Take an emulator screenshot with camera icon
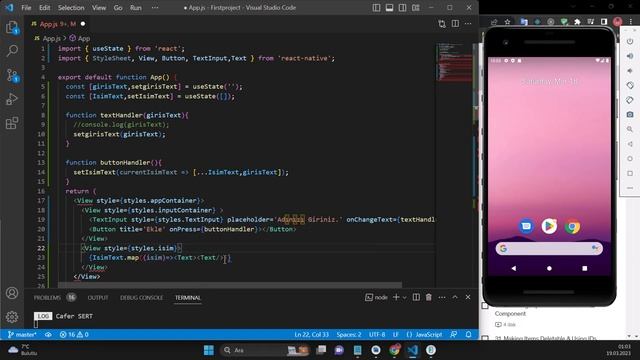 [x=630, y=115]
